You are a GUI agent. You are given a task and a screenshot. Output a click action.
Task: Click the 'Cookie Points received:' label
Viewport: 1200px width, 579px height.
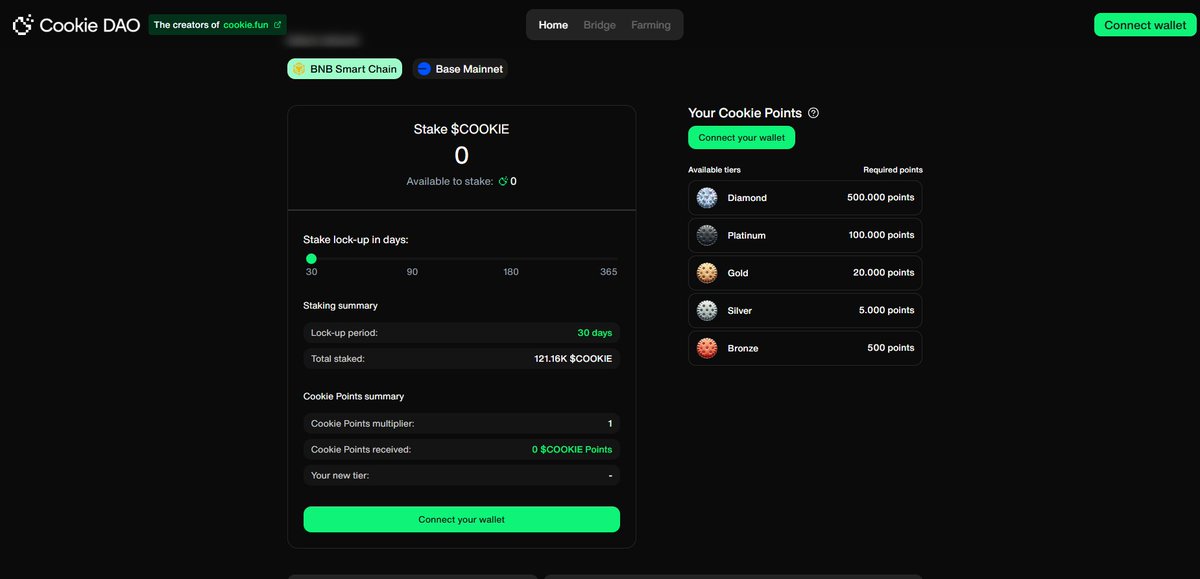click(x=361, y=450)
